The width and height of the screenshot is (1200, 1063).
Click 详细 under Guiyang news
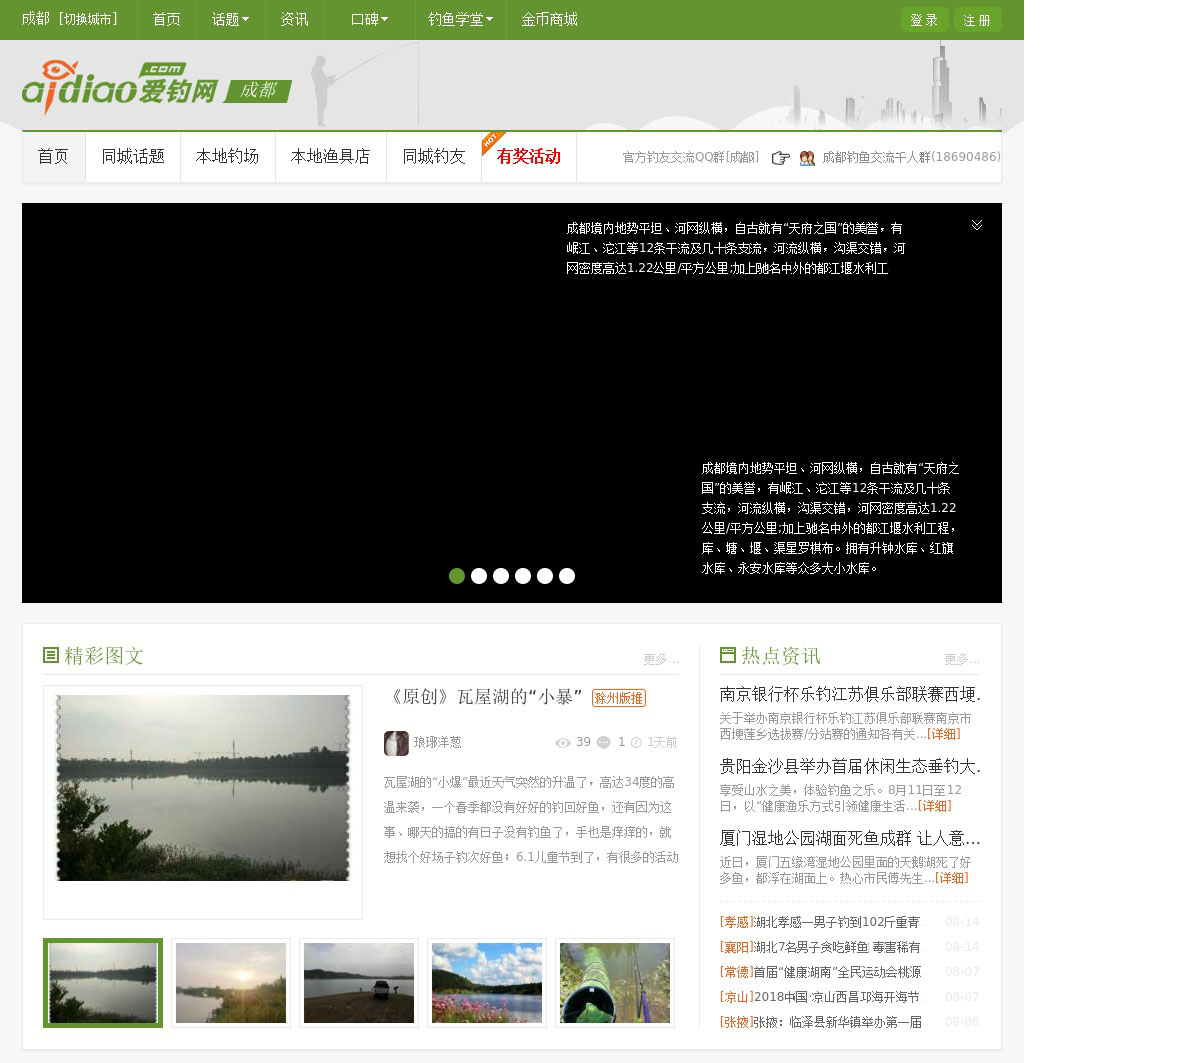coord(934,806)
